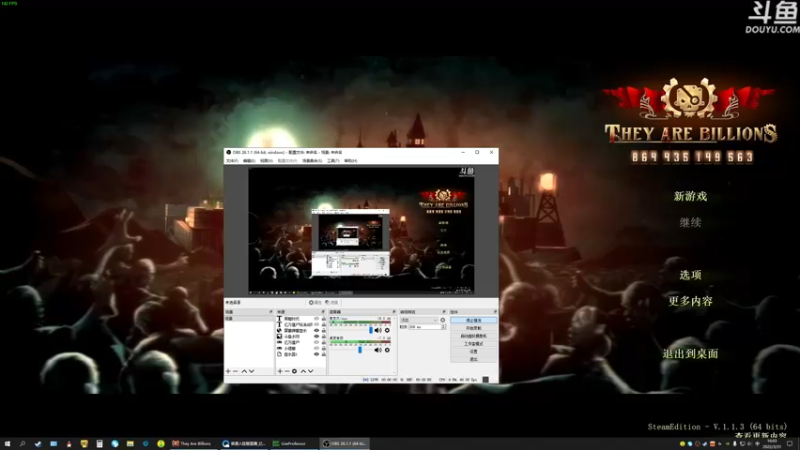This screenshot has height=450, width=800.
Task: Toggle the lock on the bottom display capture source
Action: (323, 354)
